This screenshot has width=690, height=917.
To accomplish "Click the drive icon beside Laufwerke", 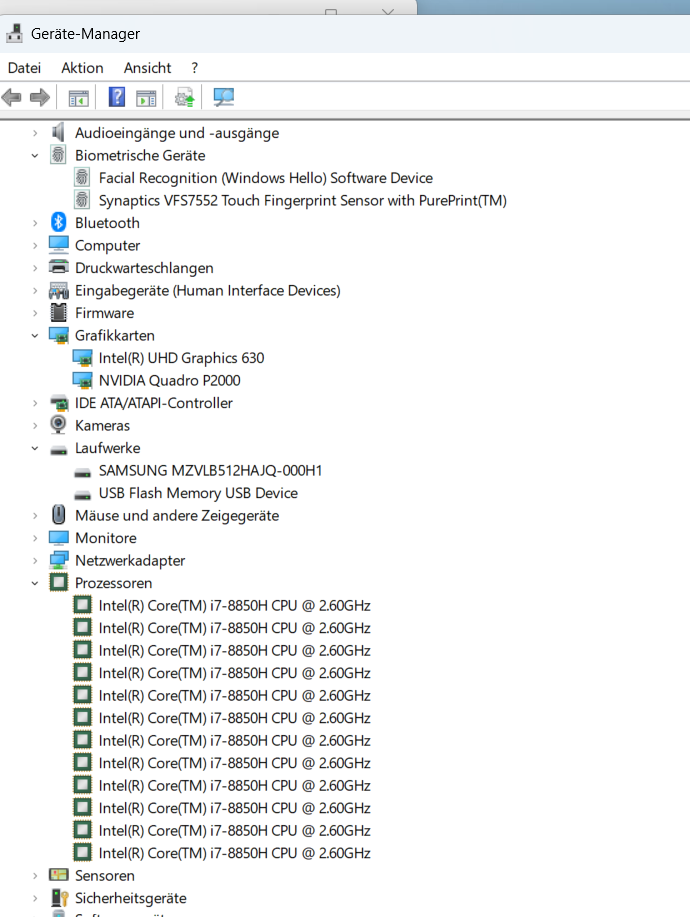I will tap(58, 450).
